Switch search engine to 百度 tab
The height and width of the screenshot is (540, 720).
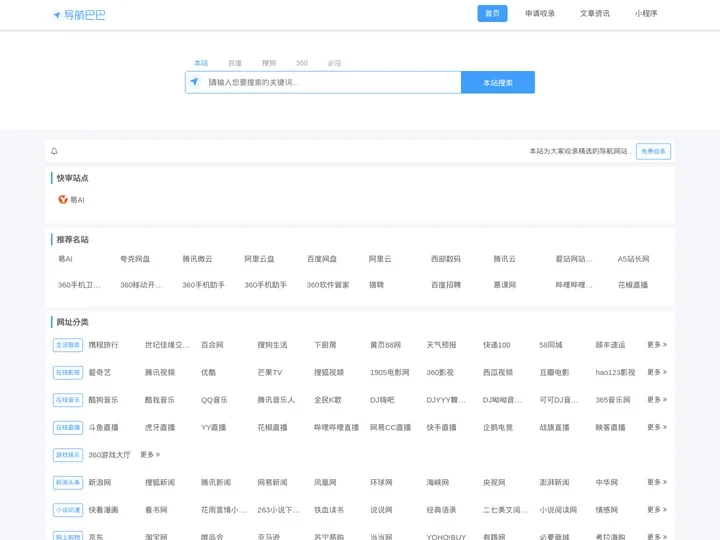pos(235,63)
